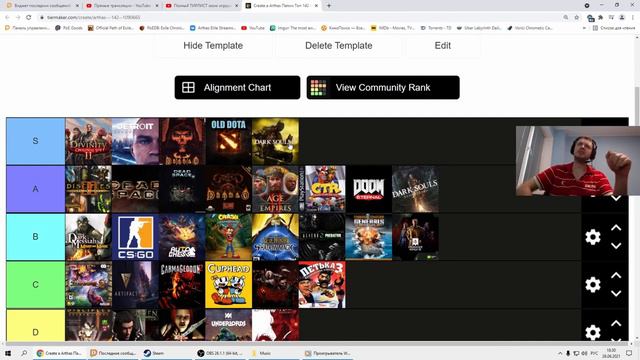Select the Artifact cover in C tier

coord(136,284)
